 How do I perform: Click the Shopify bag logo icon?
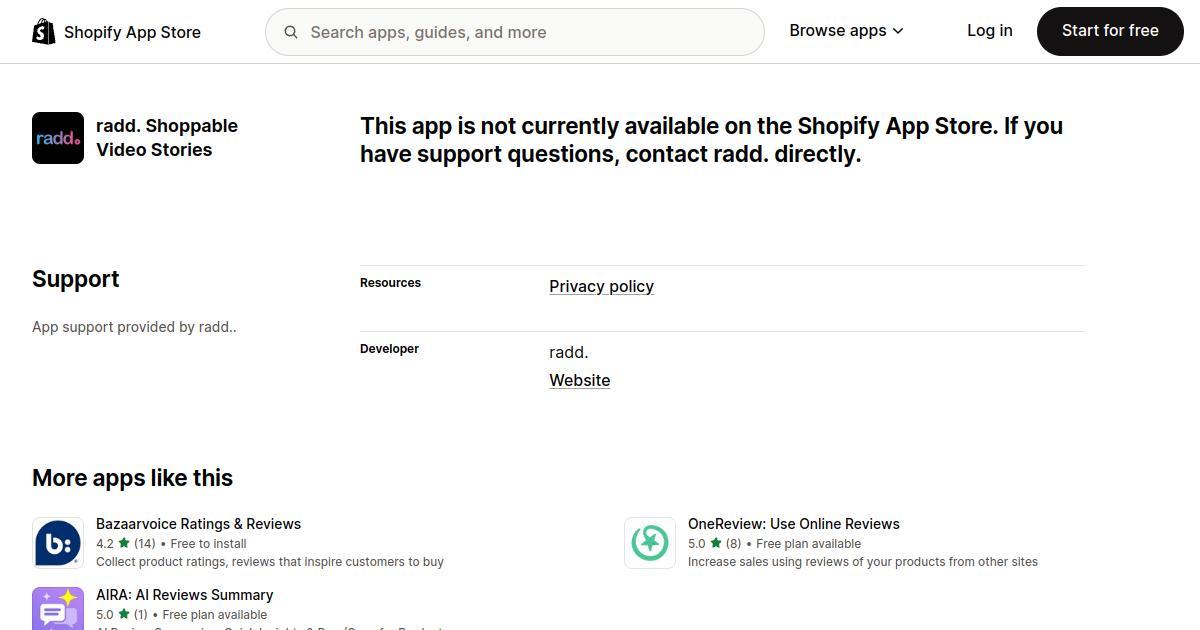pyautogui.click(x=44, y=32)
